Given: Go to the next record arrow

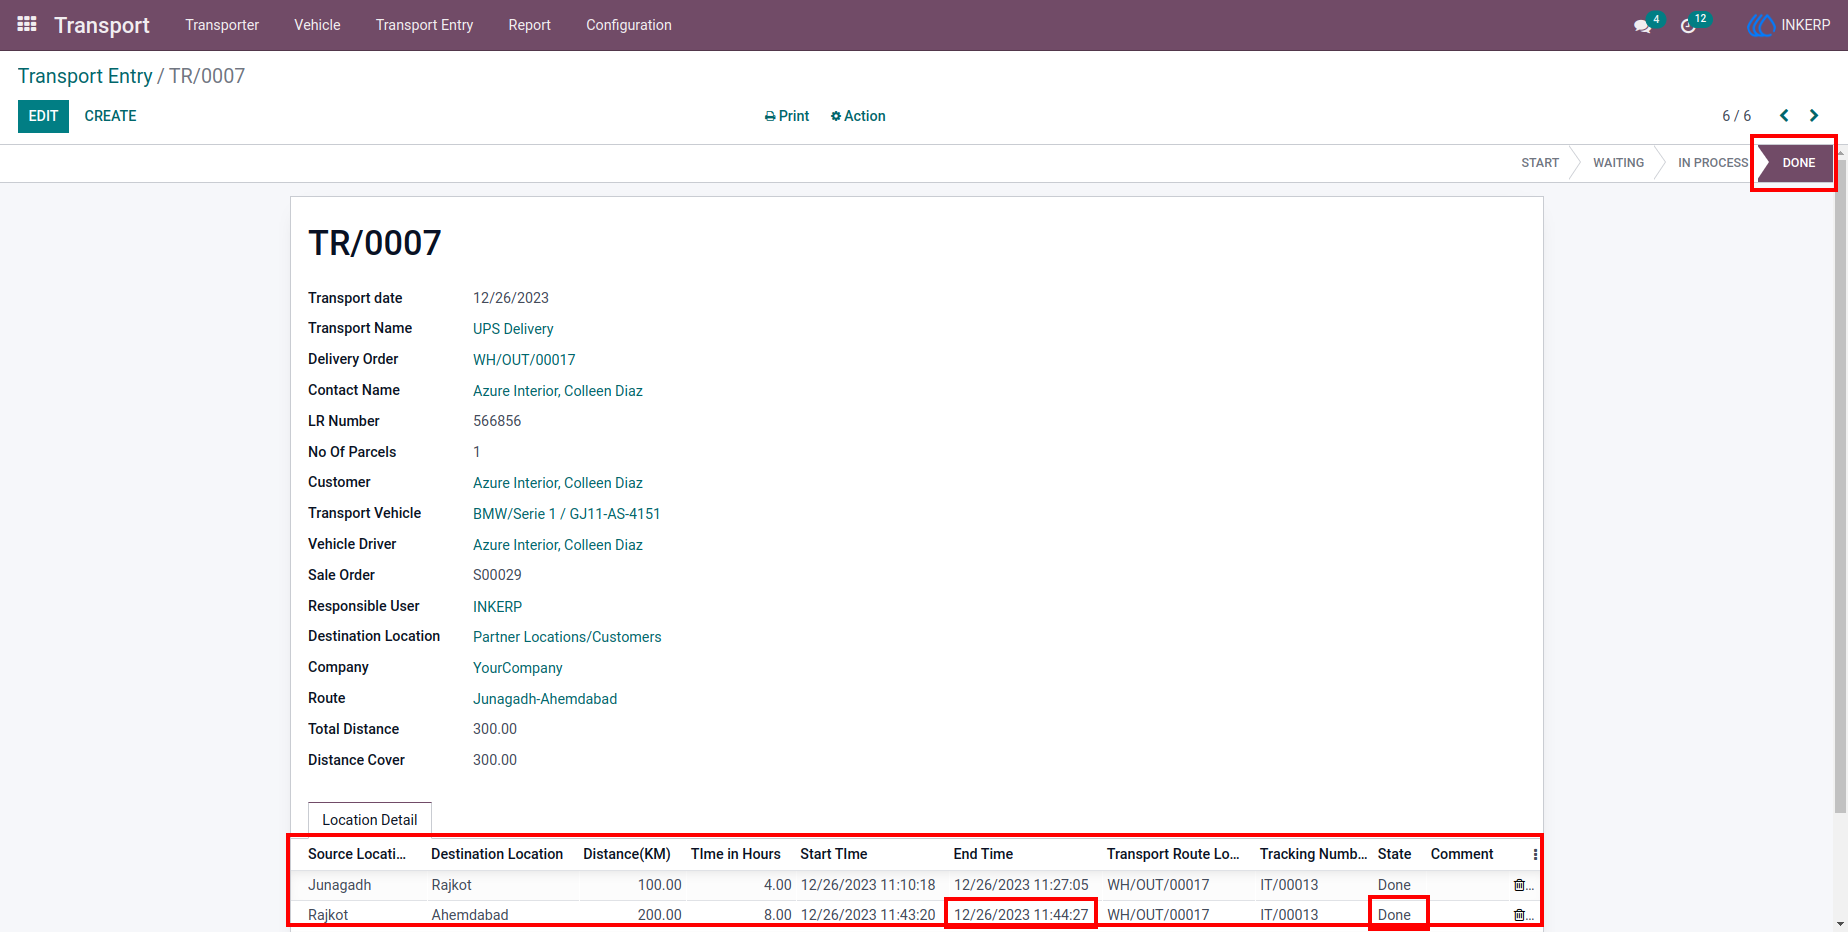Looking at the screenshot, I should (1814, 116).
